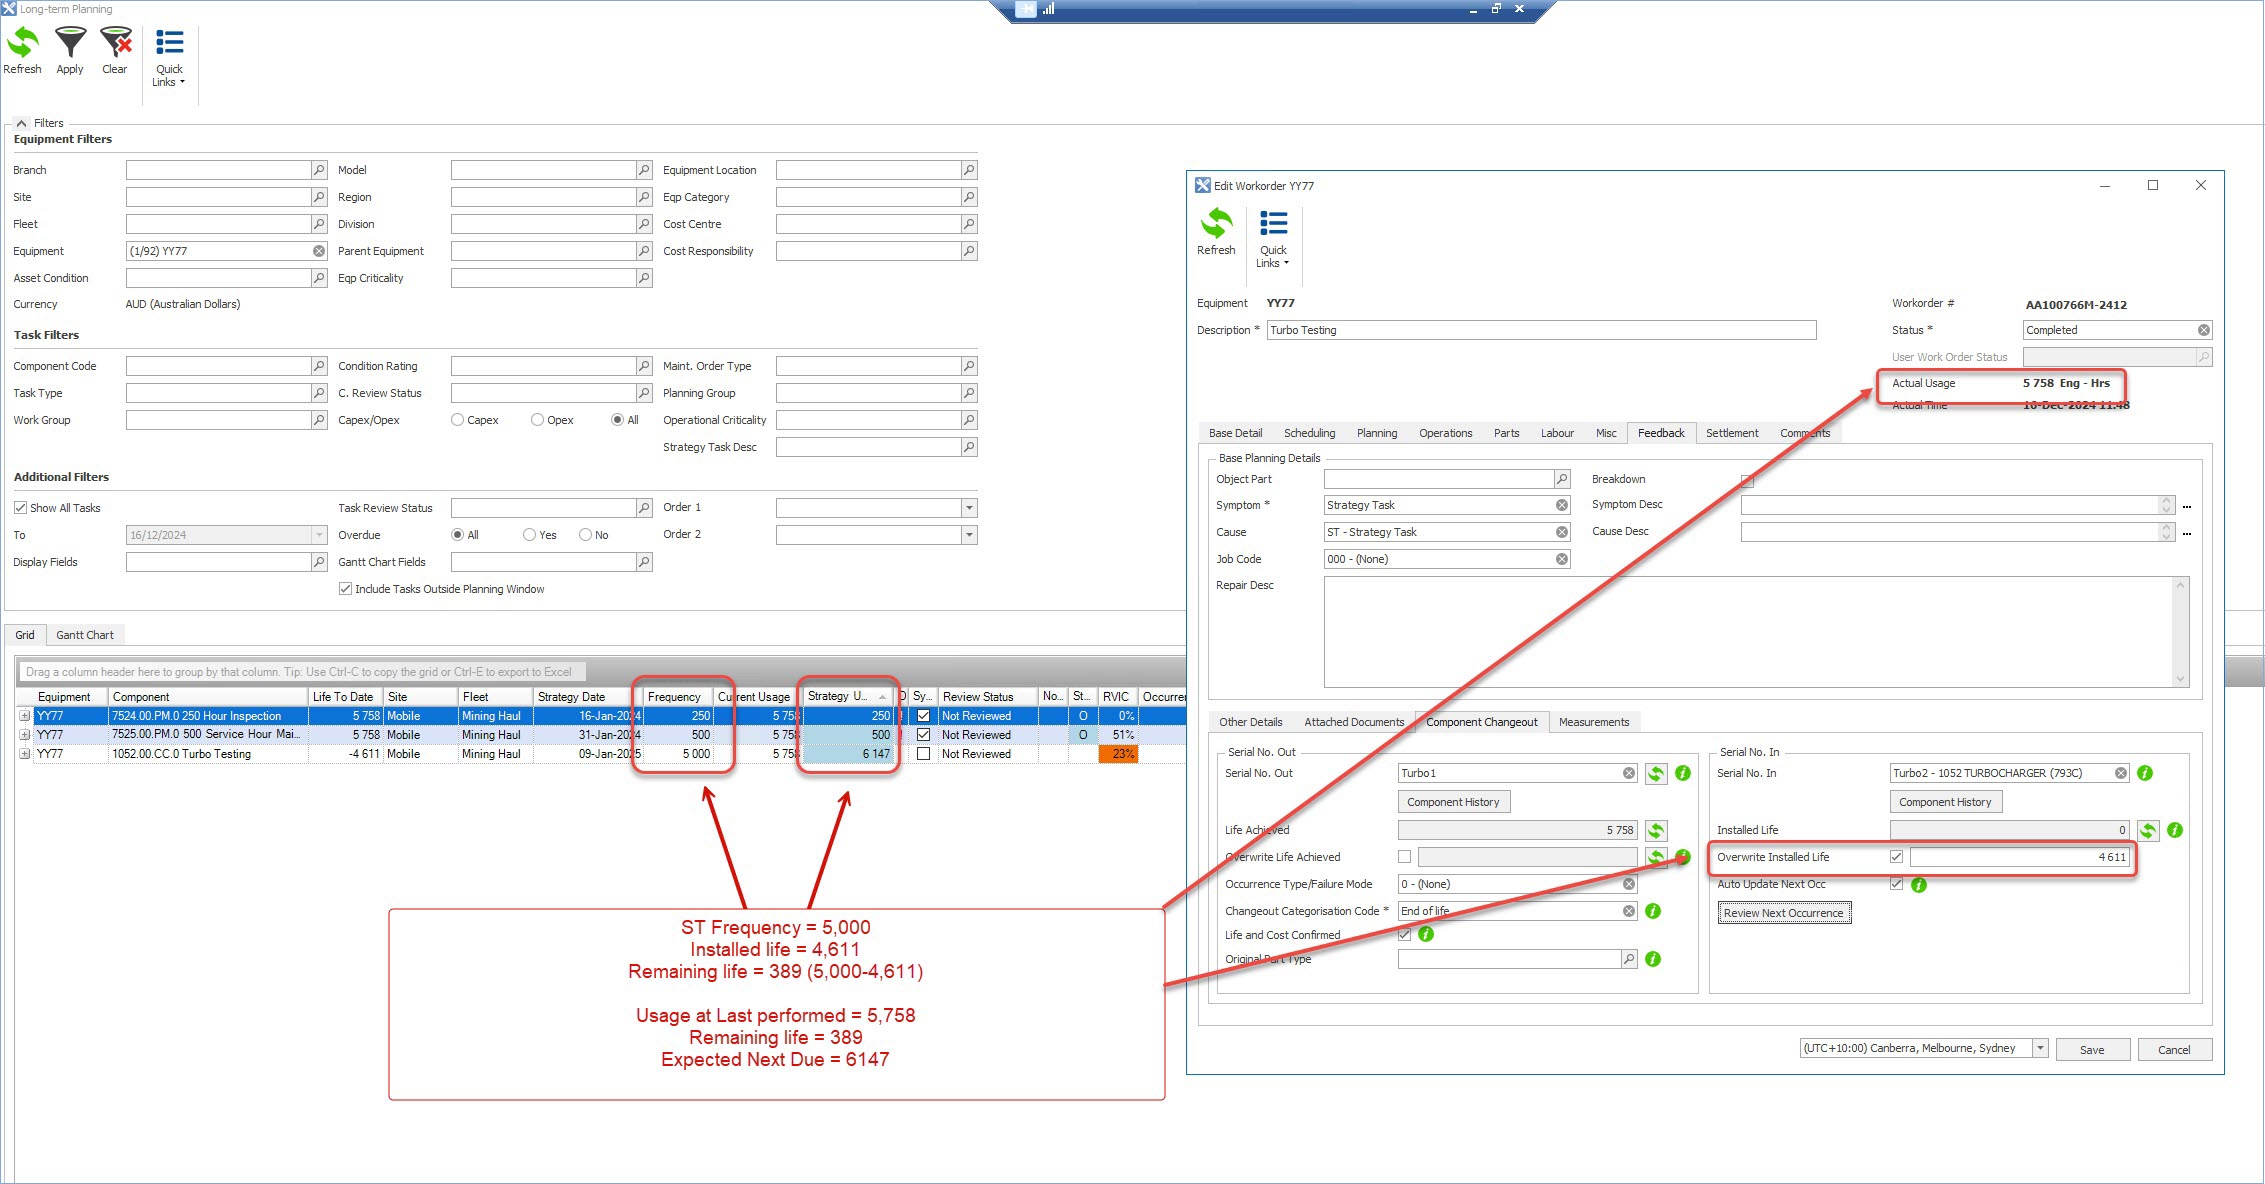Switch to the Gantt Chart tab
This screenshot has width=2265, height=1184.
click(x=85, y=635)
